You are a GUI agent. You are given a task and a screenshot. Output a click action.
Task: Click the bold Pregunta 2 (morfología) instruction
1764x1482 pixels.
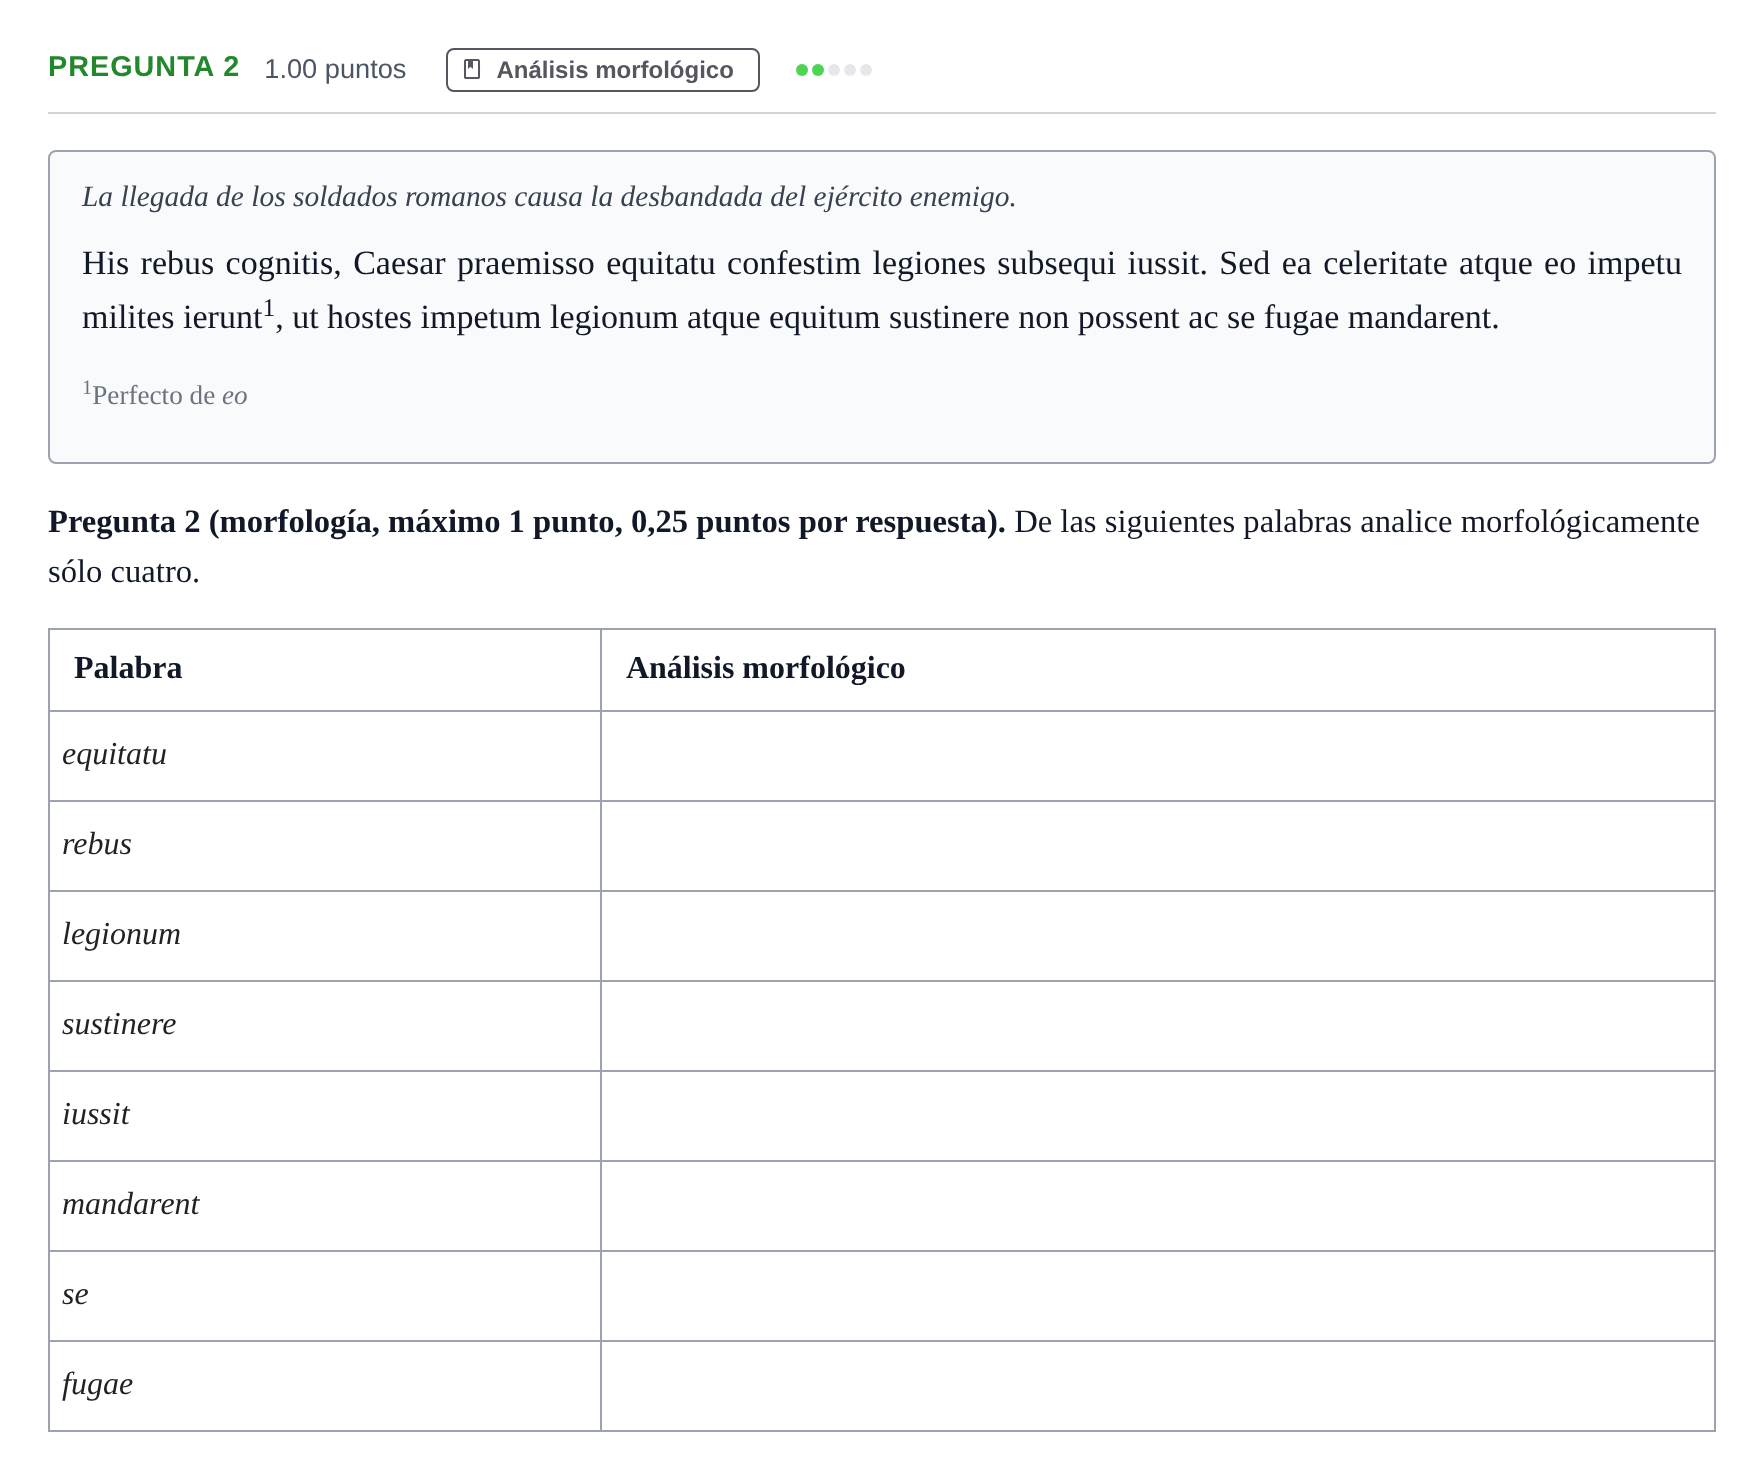(x=526, y=522)
